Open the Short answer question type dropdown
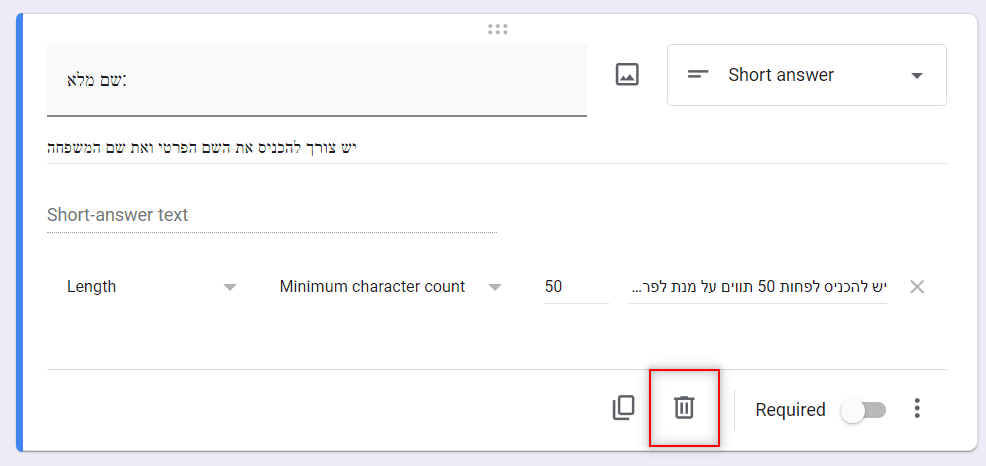Viewport: 986px width, 466px height. (806, 75)
